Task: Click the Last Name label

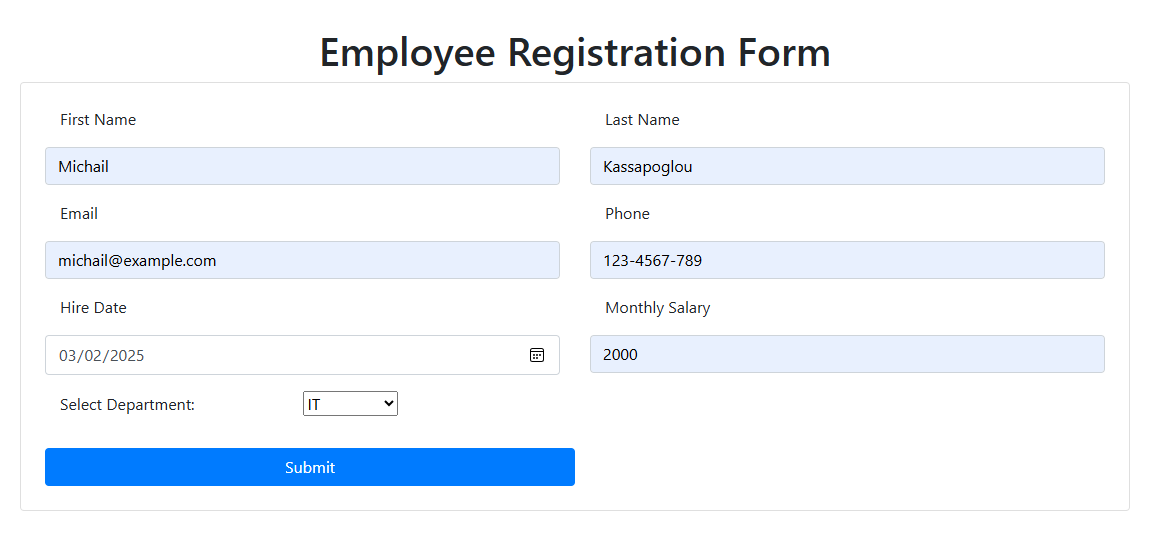Action: click(642, 120)
